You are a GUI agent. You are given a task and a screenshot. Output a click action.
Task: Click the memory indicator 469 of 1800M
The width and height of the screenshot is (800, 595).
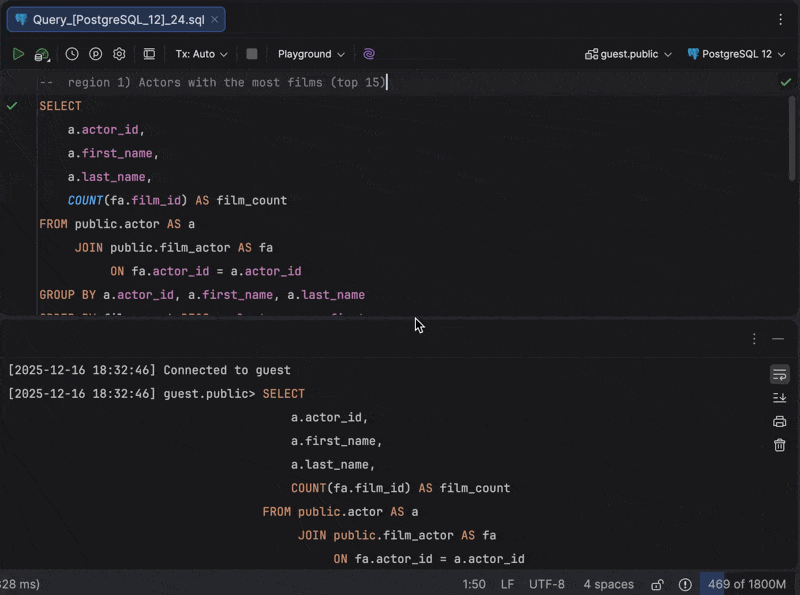pyautogui.click(x=747, y=584)
